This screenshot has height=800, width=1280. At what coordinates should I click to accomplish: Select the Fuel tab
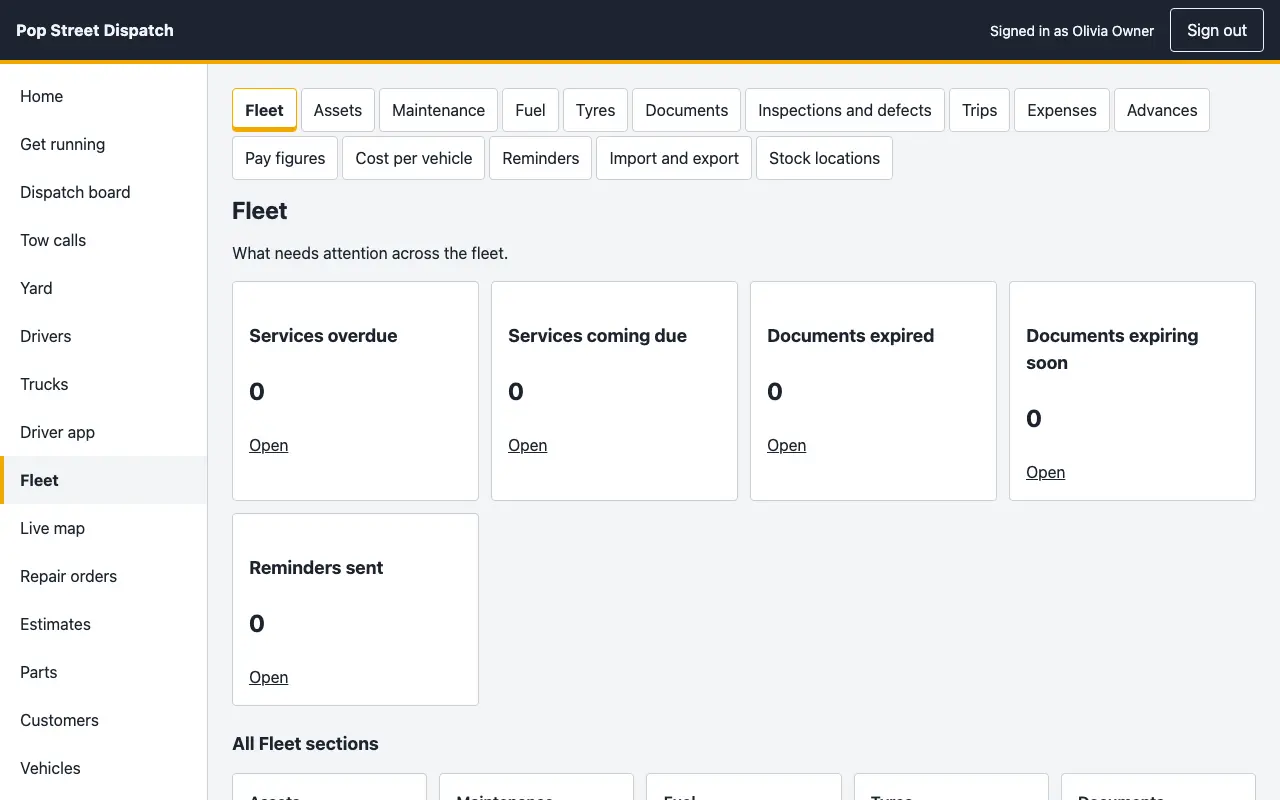pyautogui.click(x=530, y=110)
